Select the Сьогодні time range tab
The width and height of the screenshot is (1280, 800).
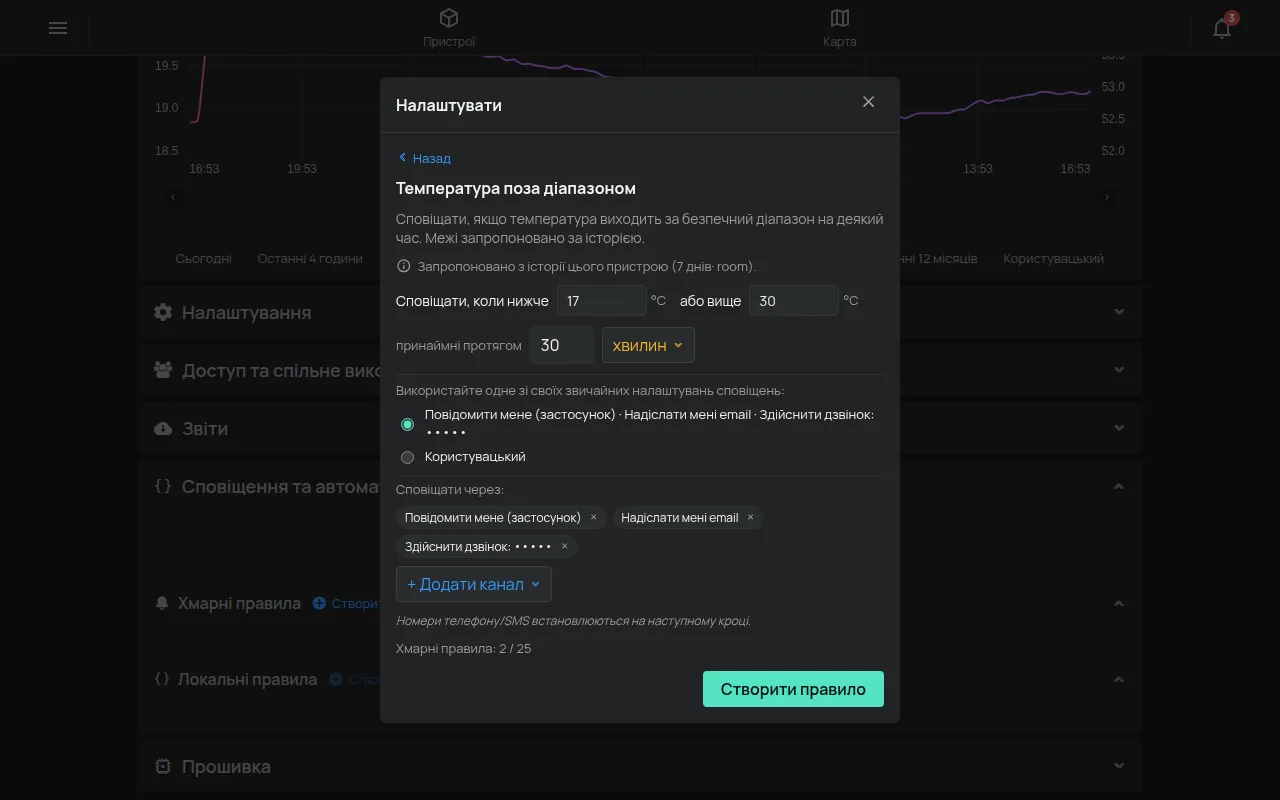pyautogui.click(x=203, y=258)
